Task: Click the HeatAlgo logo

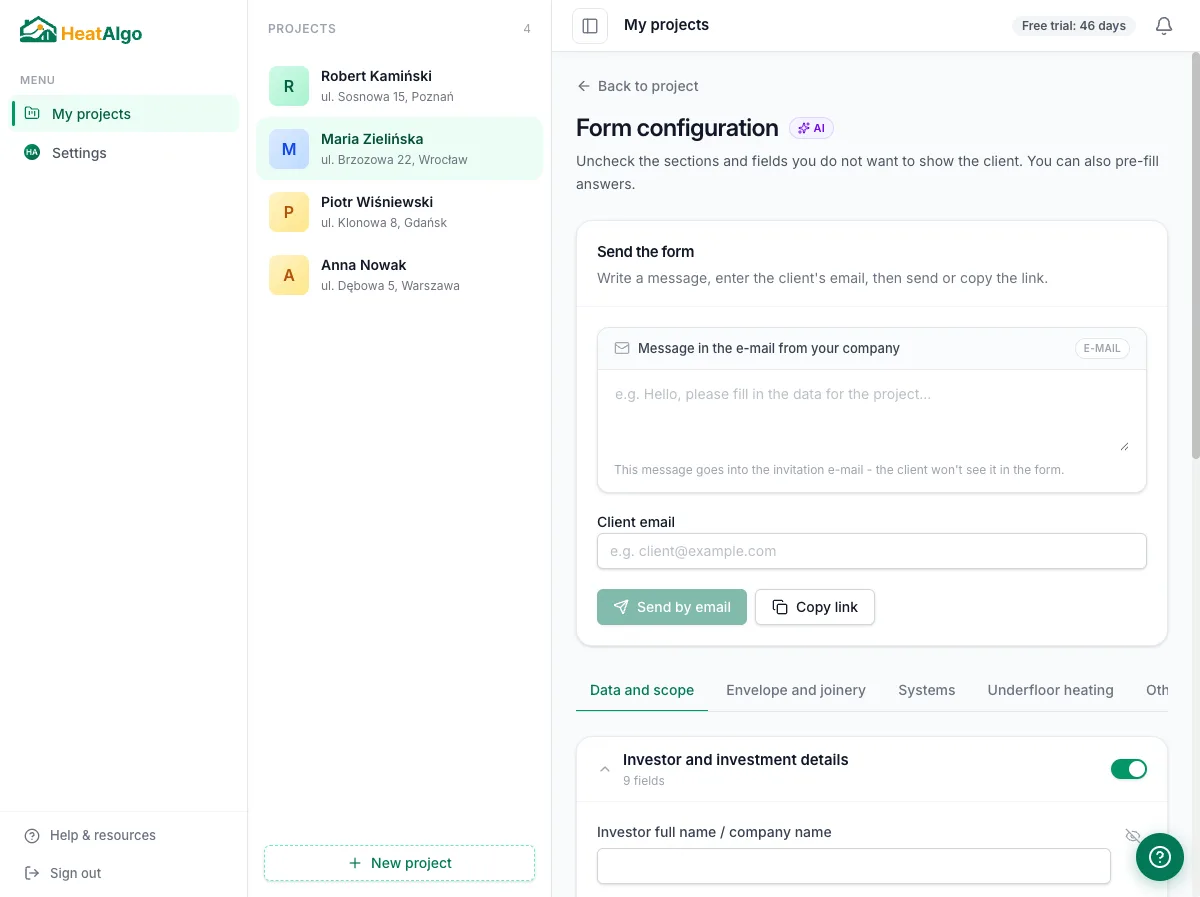Action: 81,31
